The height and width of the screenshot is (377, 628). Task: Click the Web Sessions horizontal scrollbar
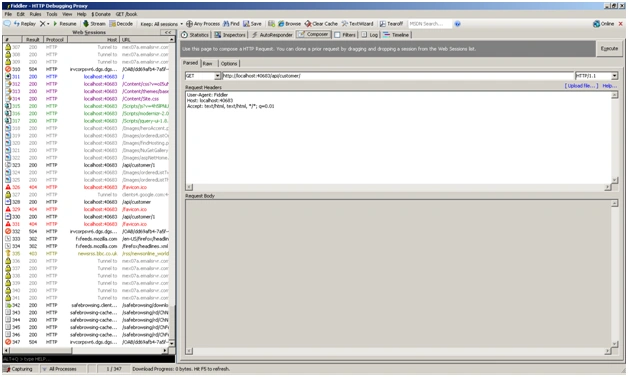point(85,351)
